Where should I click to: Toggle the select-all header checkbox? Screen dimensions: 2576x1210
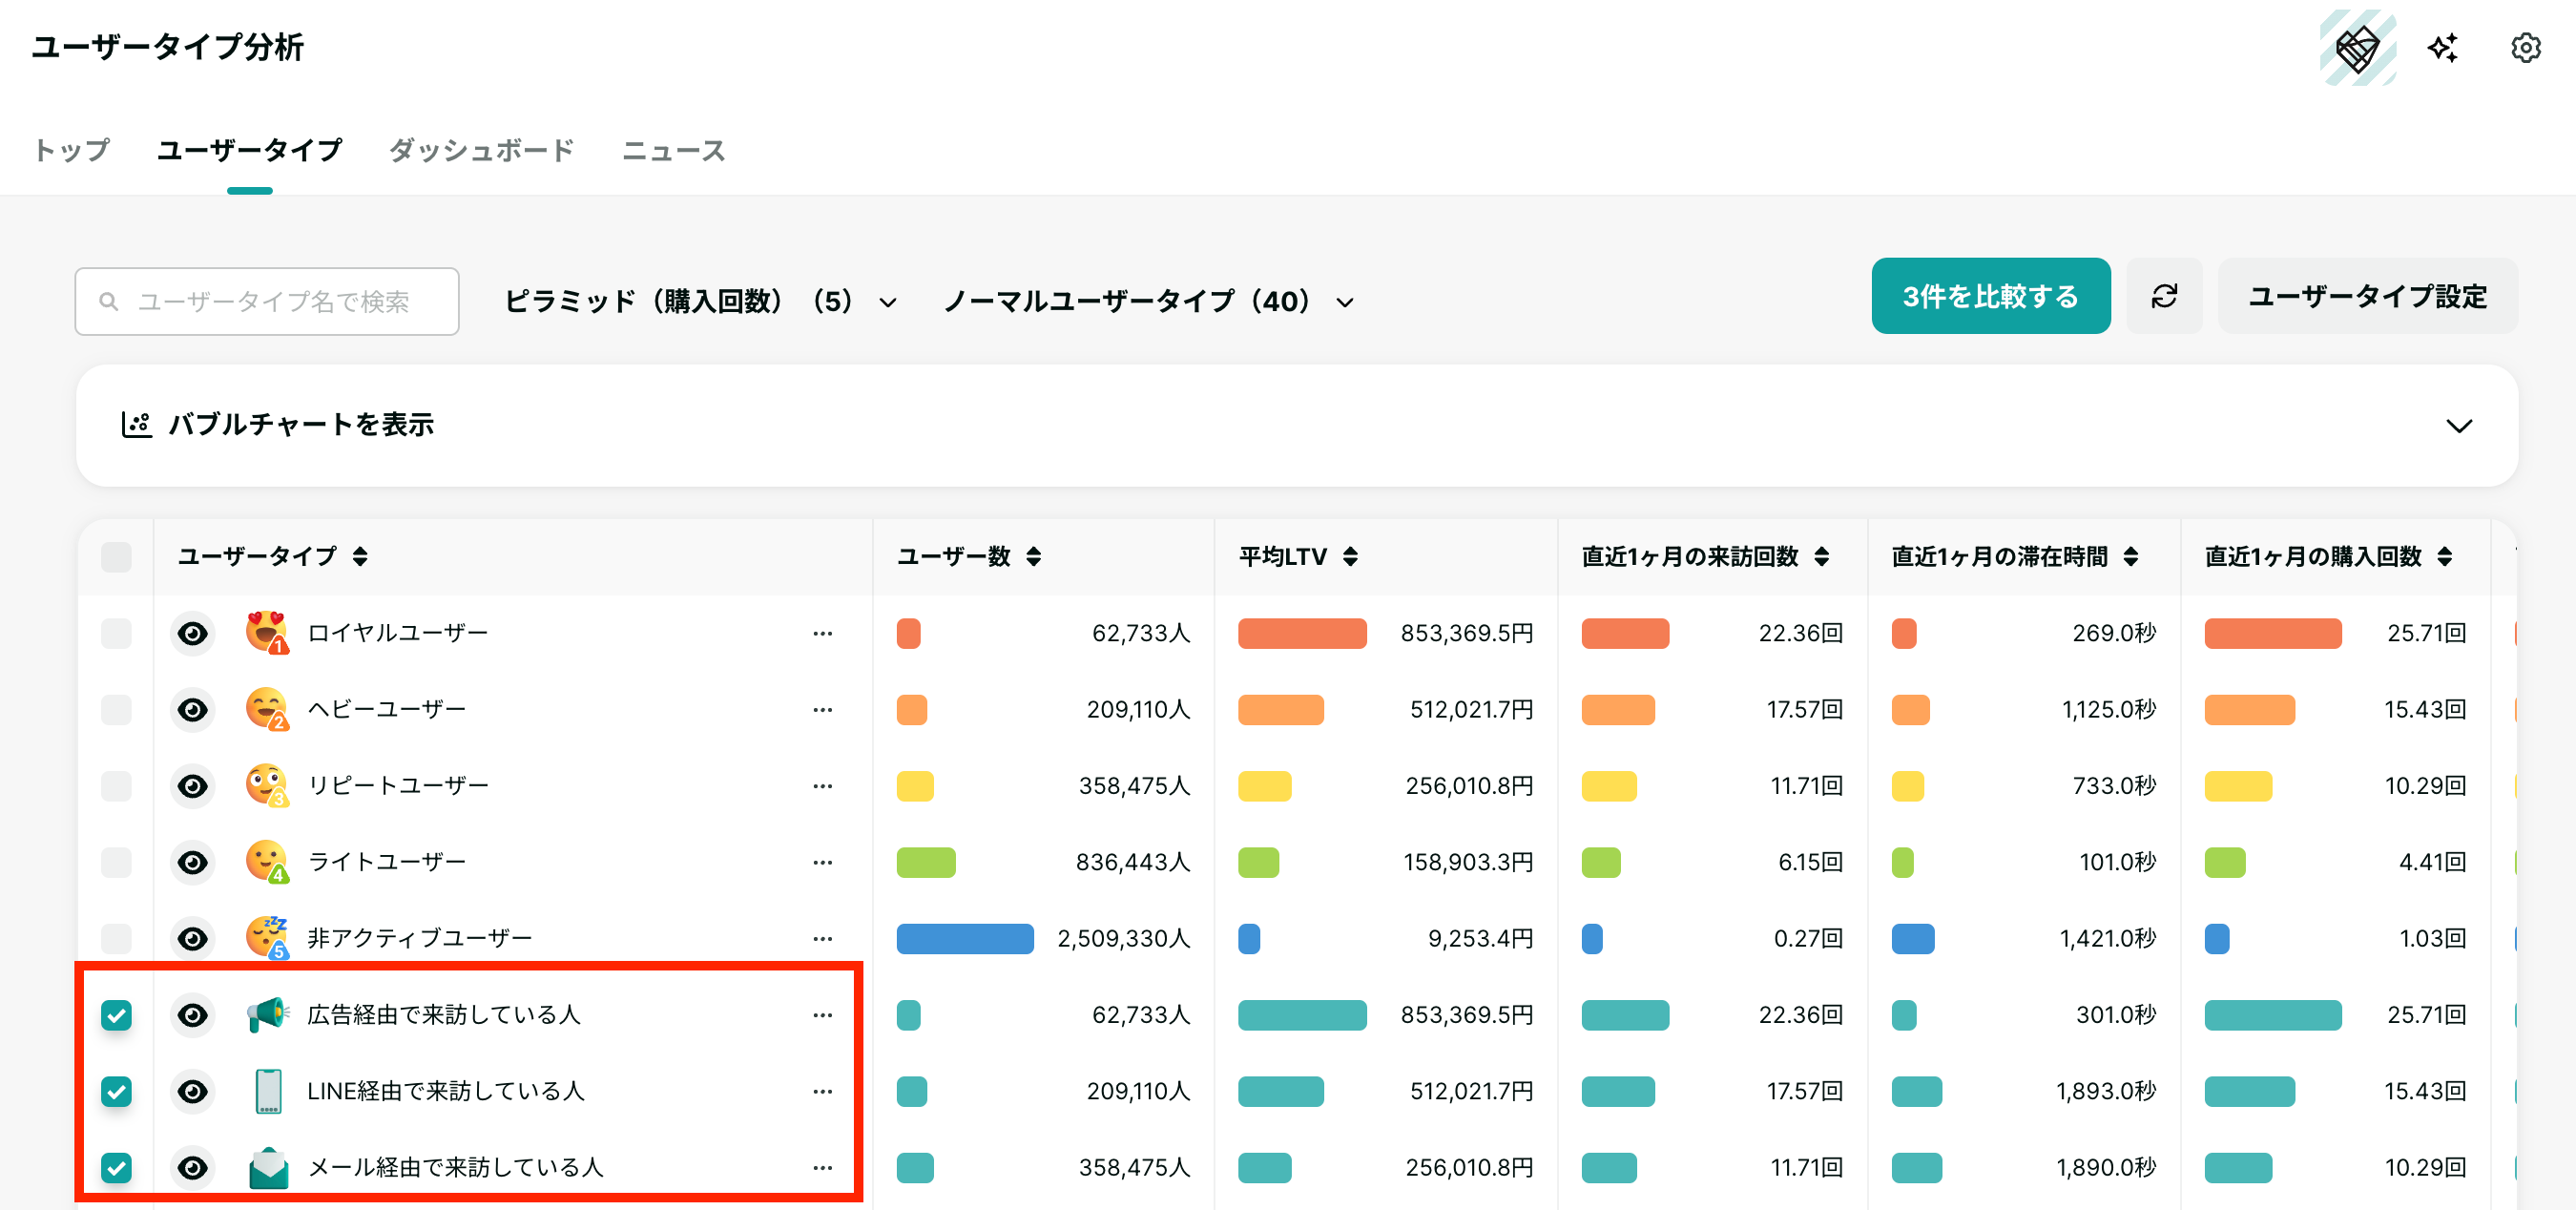point(116,557)
